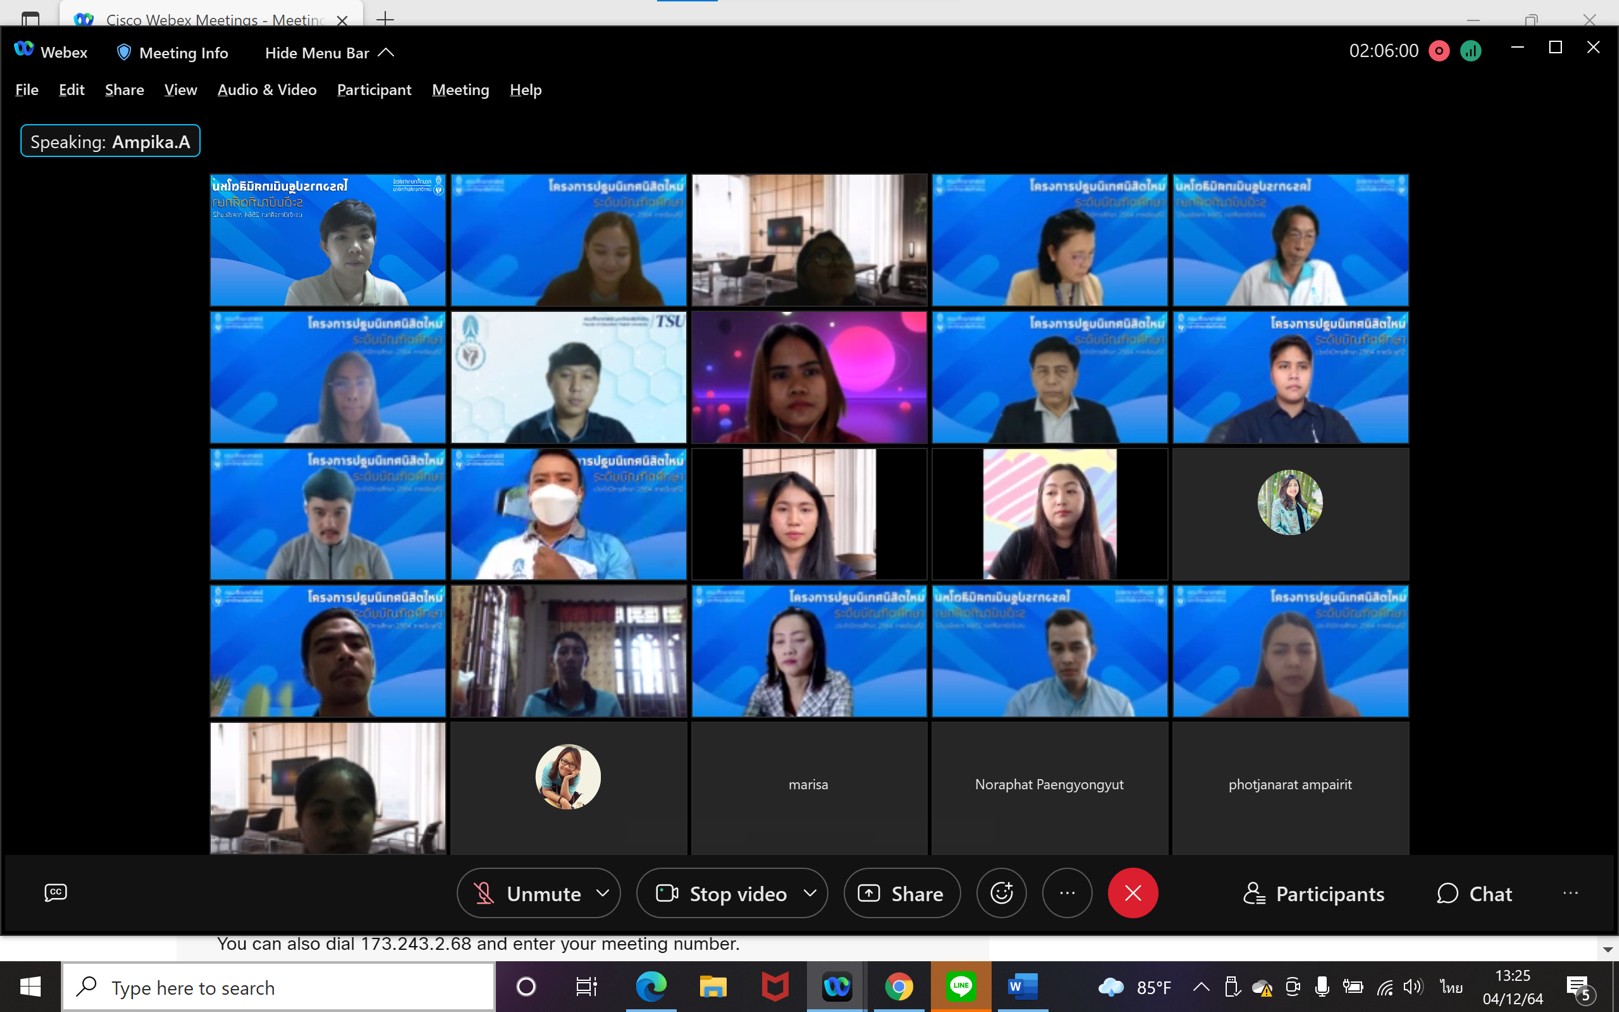Open McAfee shield icon in taskbar
This screenshot has height=1012, width=1619.
[775, 987]
